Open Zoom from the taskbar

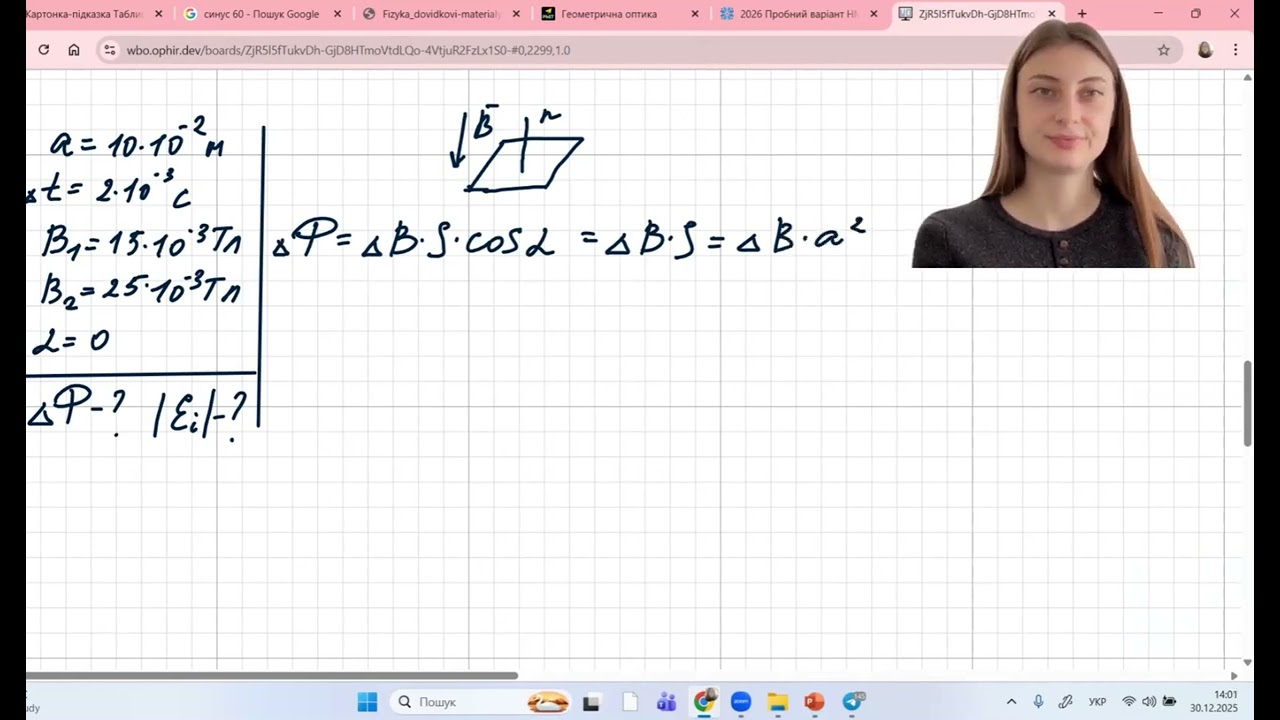741,702
